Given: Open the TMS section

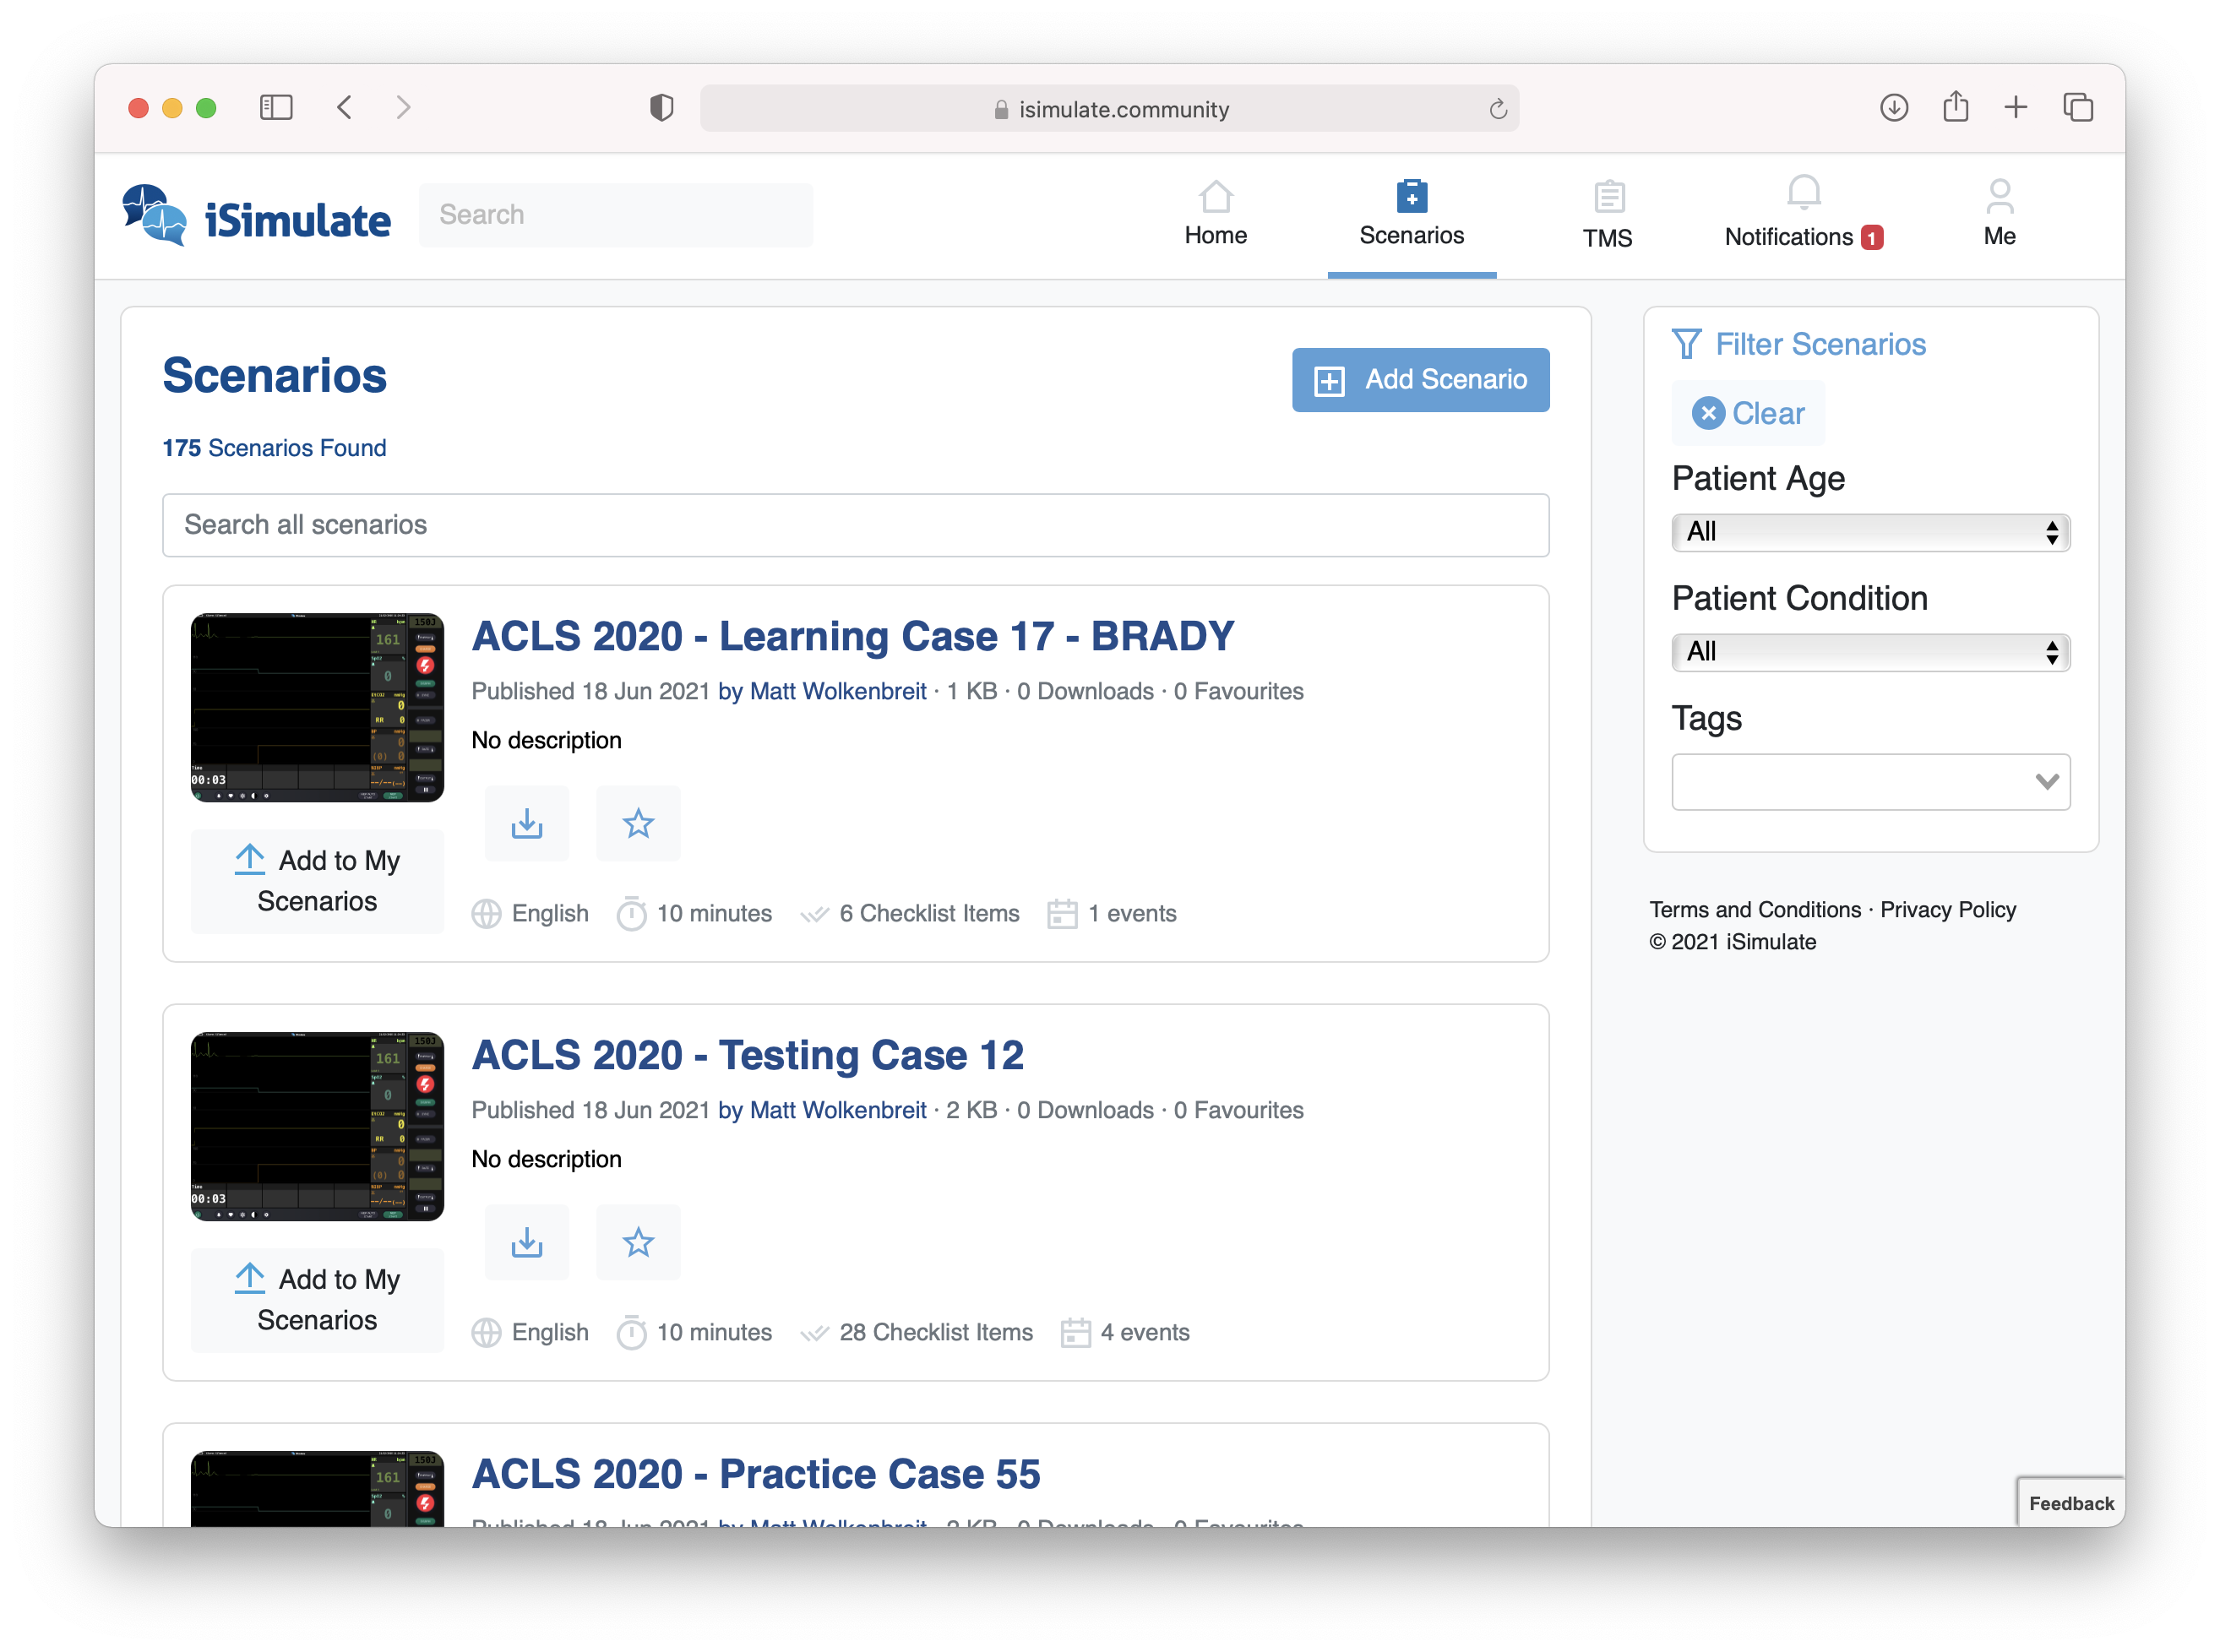Looking at the screenshot, I should [1607, 213].
